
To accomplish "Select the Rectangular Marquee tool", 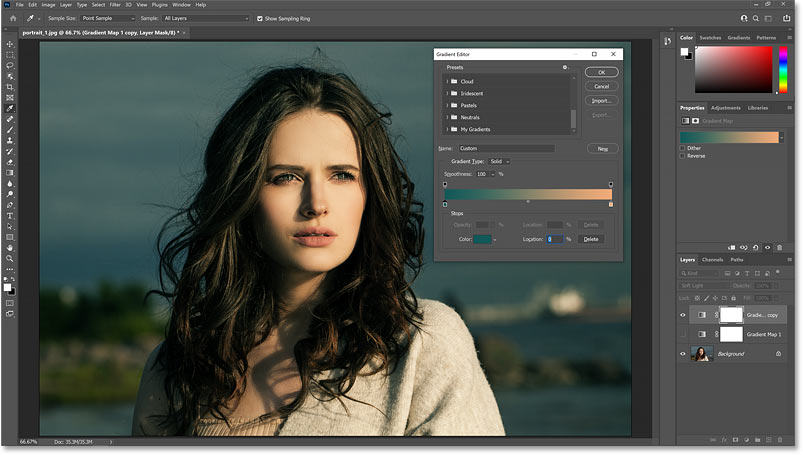I will pyautogui.click(x=10, y=55).
